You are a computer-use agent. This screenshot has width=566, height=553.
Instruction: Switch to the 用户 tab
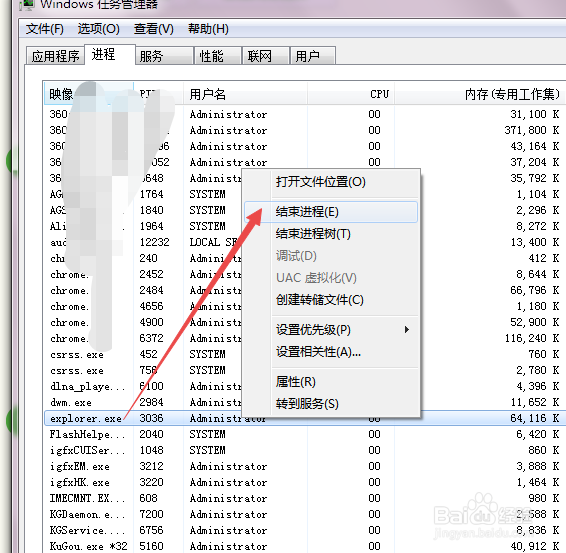[x=313, y=56]
